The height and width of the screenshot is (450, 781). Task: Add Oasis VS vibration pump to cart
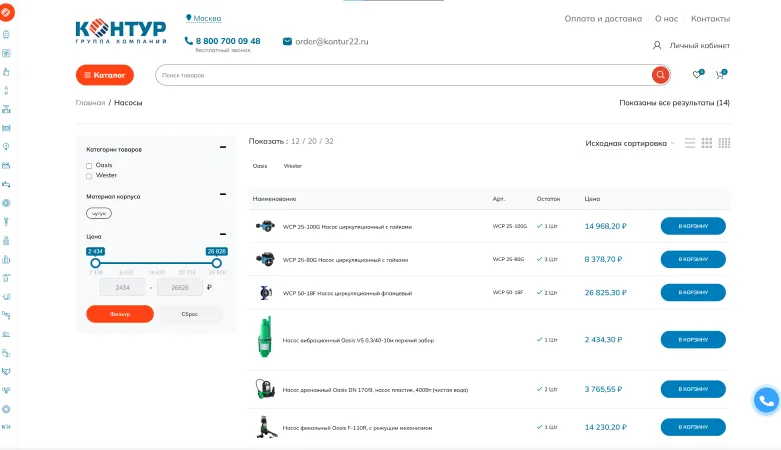click(x=693, y=339)
